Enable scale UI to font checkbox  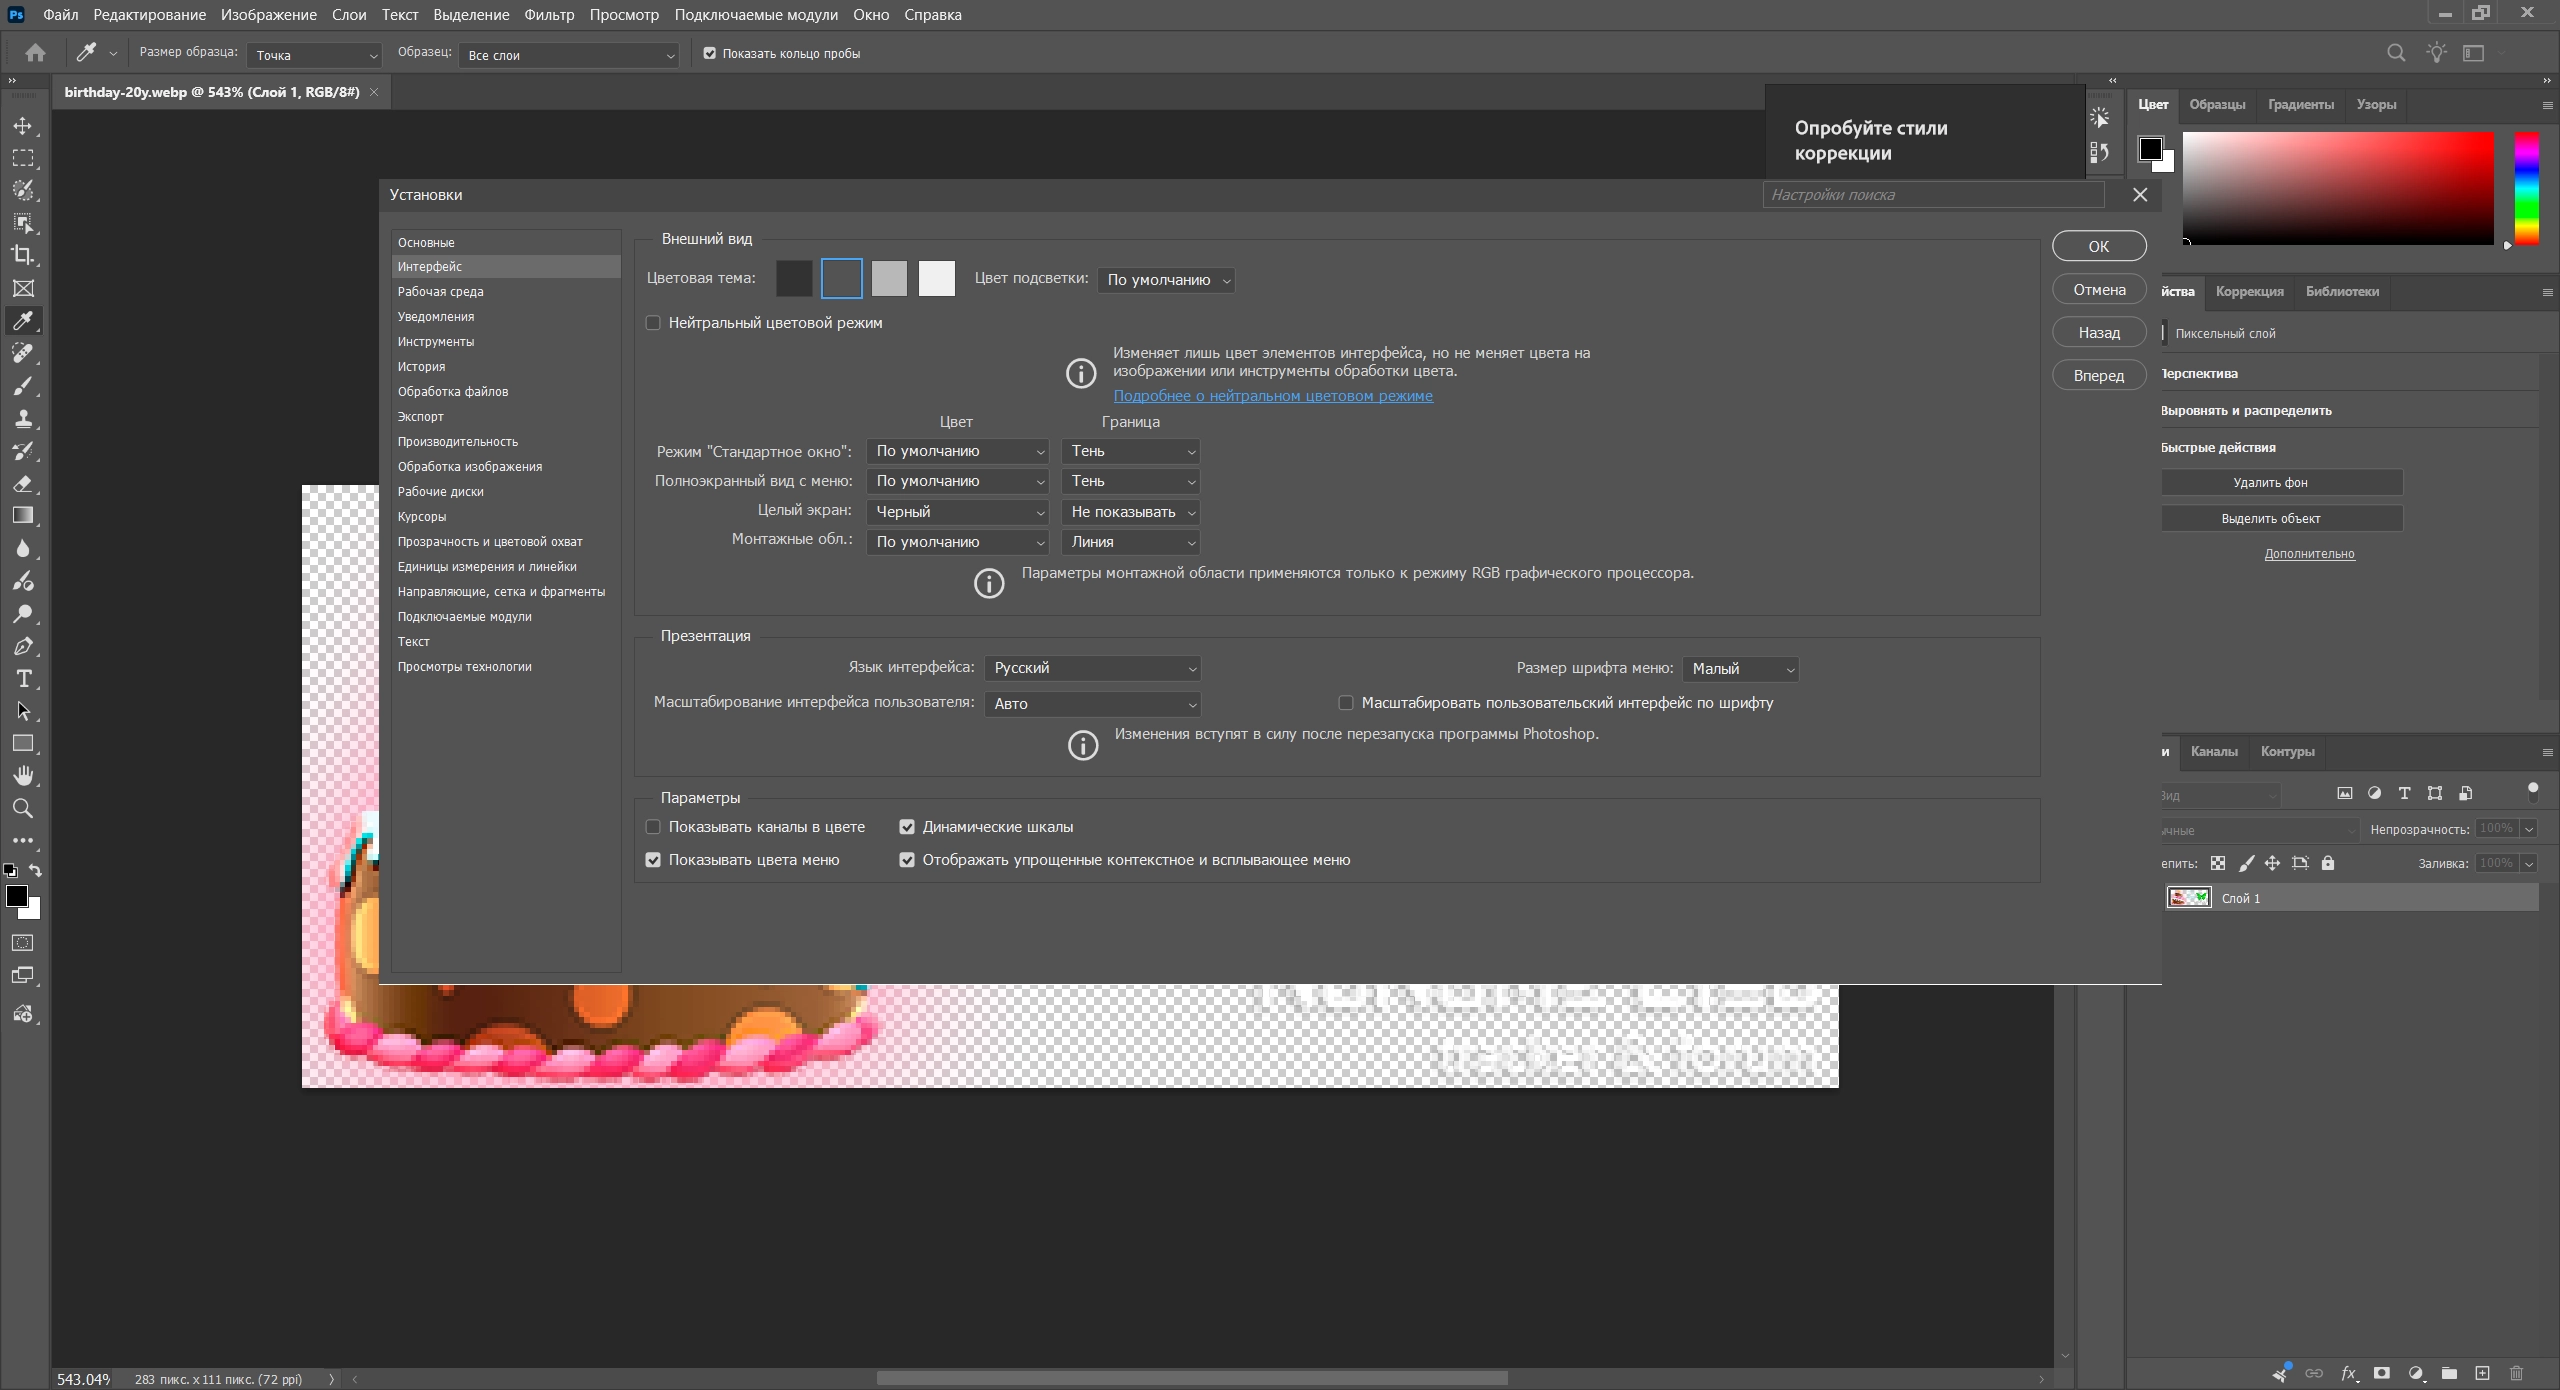pos(1346,703)
